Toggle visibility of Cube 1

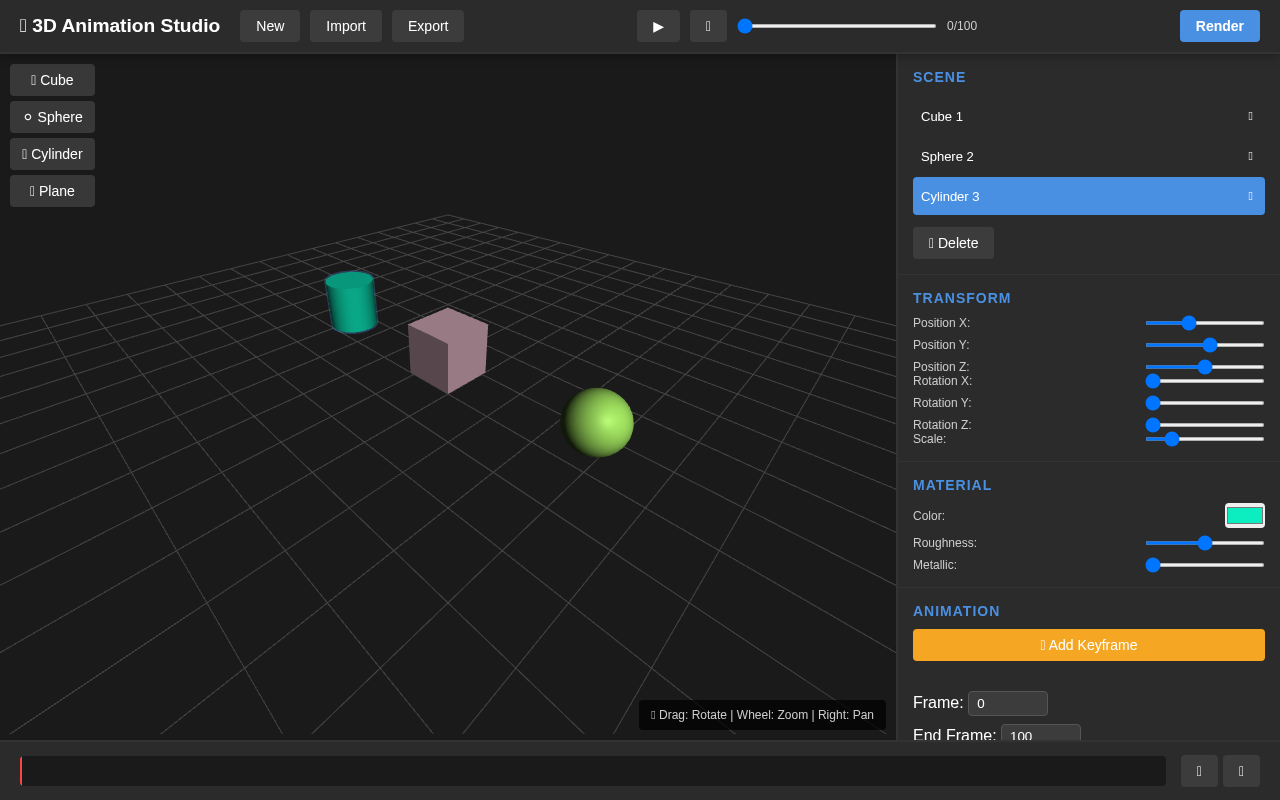pyautogui.click(x=1250, y=116)
